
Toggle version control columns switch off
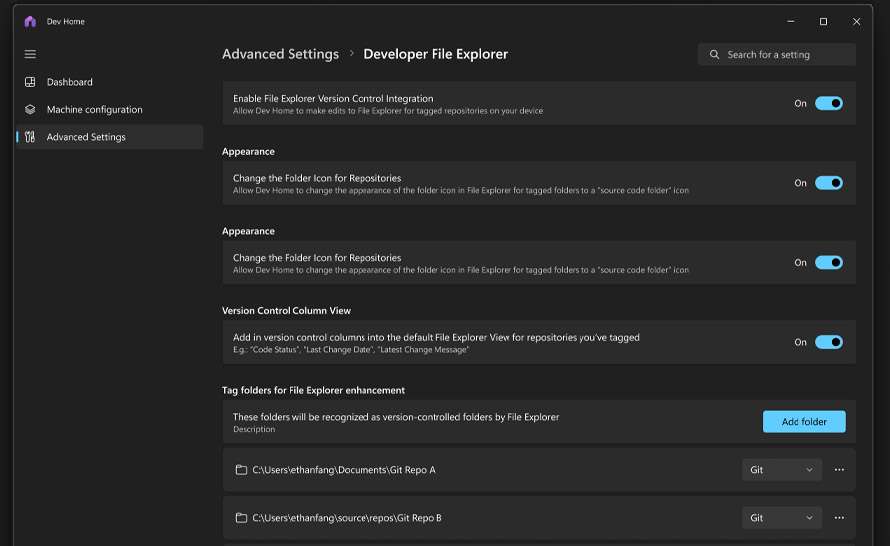(829, 342)
